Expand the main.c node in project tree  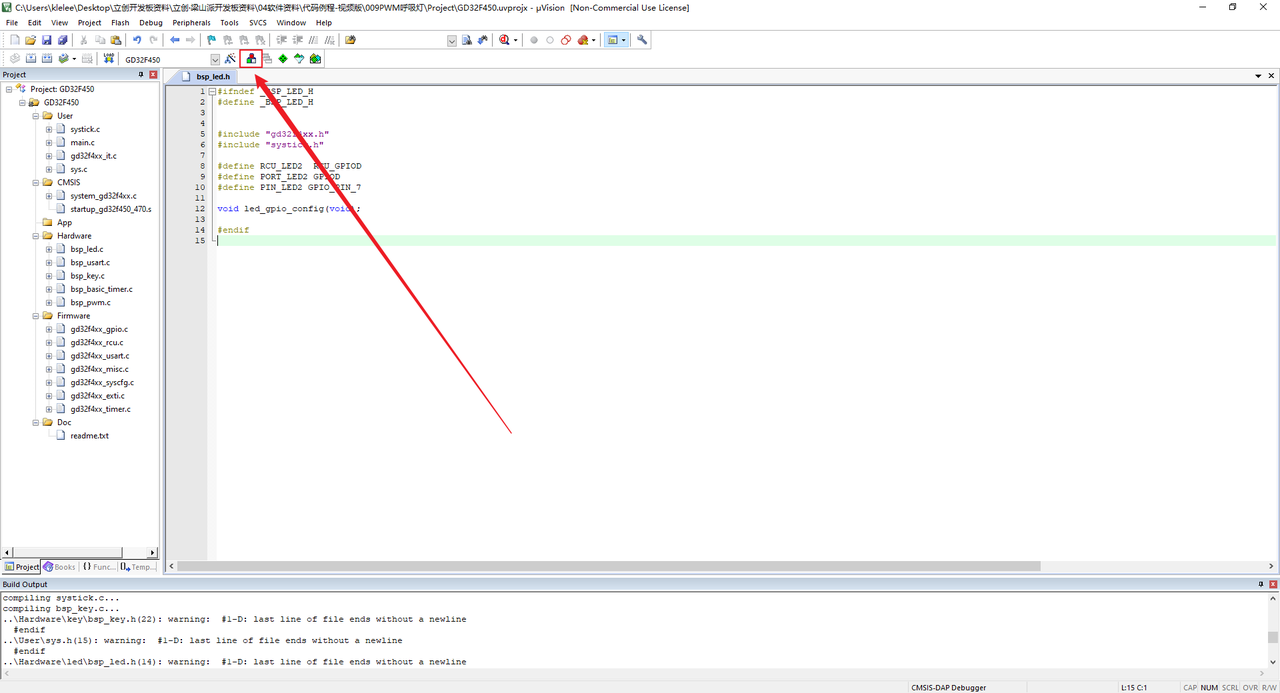coord(49,143)
